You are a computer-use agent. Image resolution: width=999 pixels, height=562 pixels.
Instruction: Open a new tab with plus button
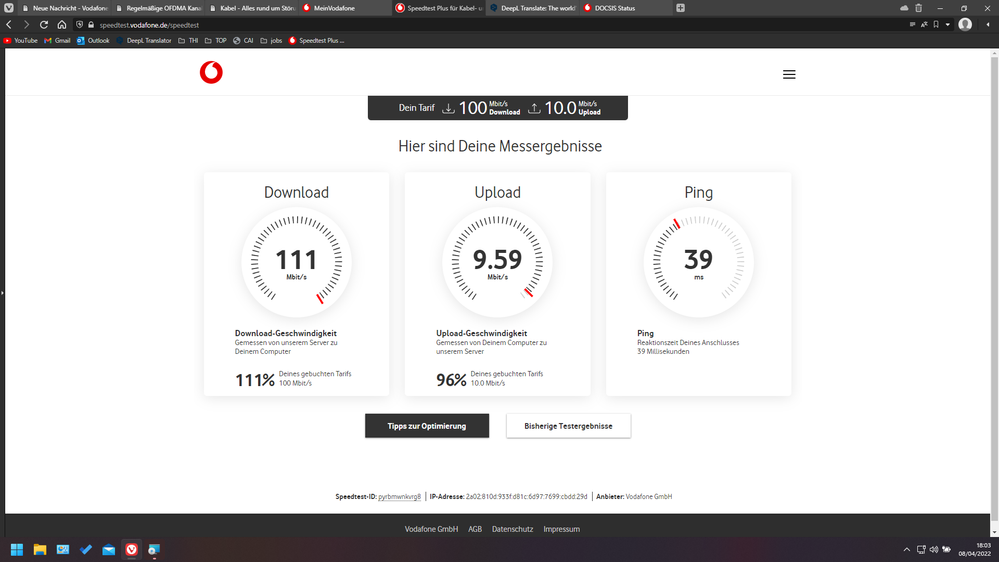[680, 8]
